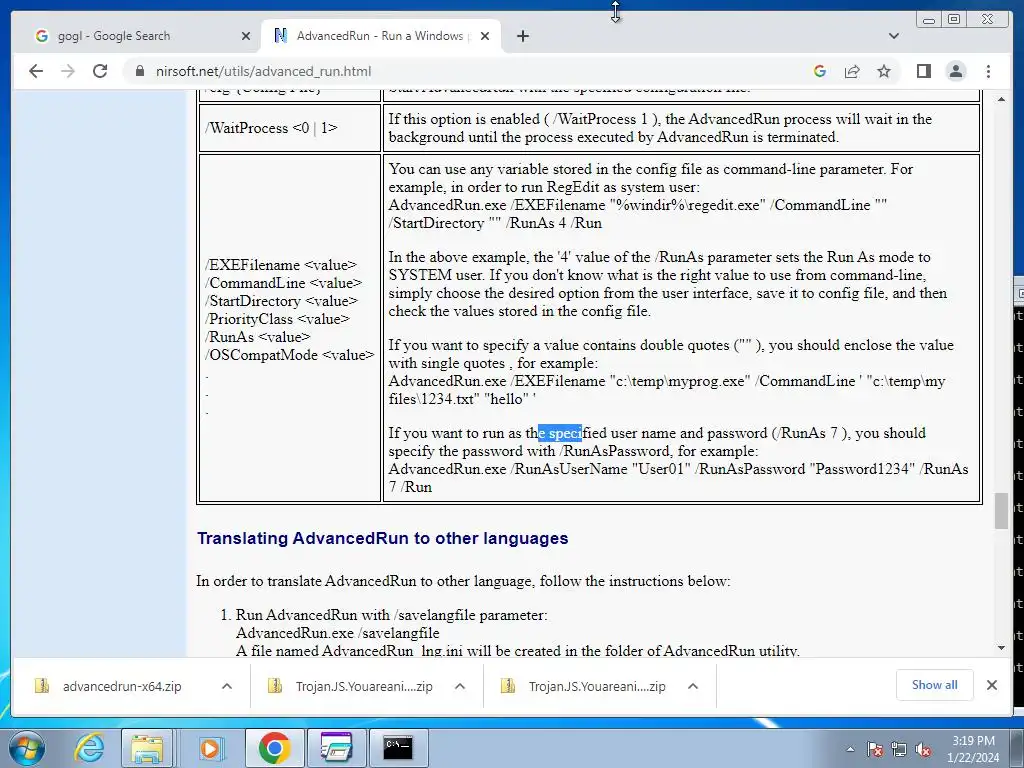The height and width of the screenshot is (768, 1024).
Task: Expand options for second Trojan.JS.Youareani zip
Action: pos(693,686)
